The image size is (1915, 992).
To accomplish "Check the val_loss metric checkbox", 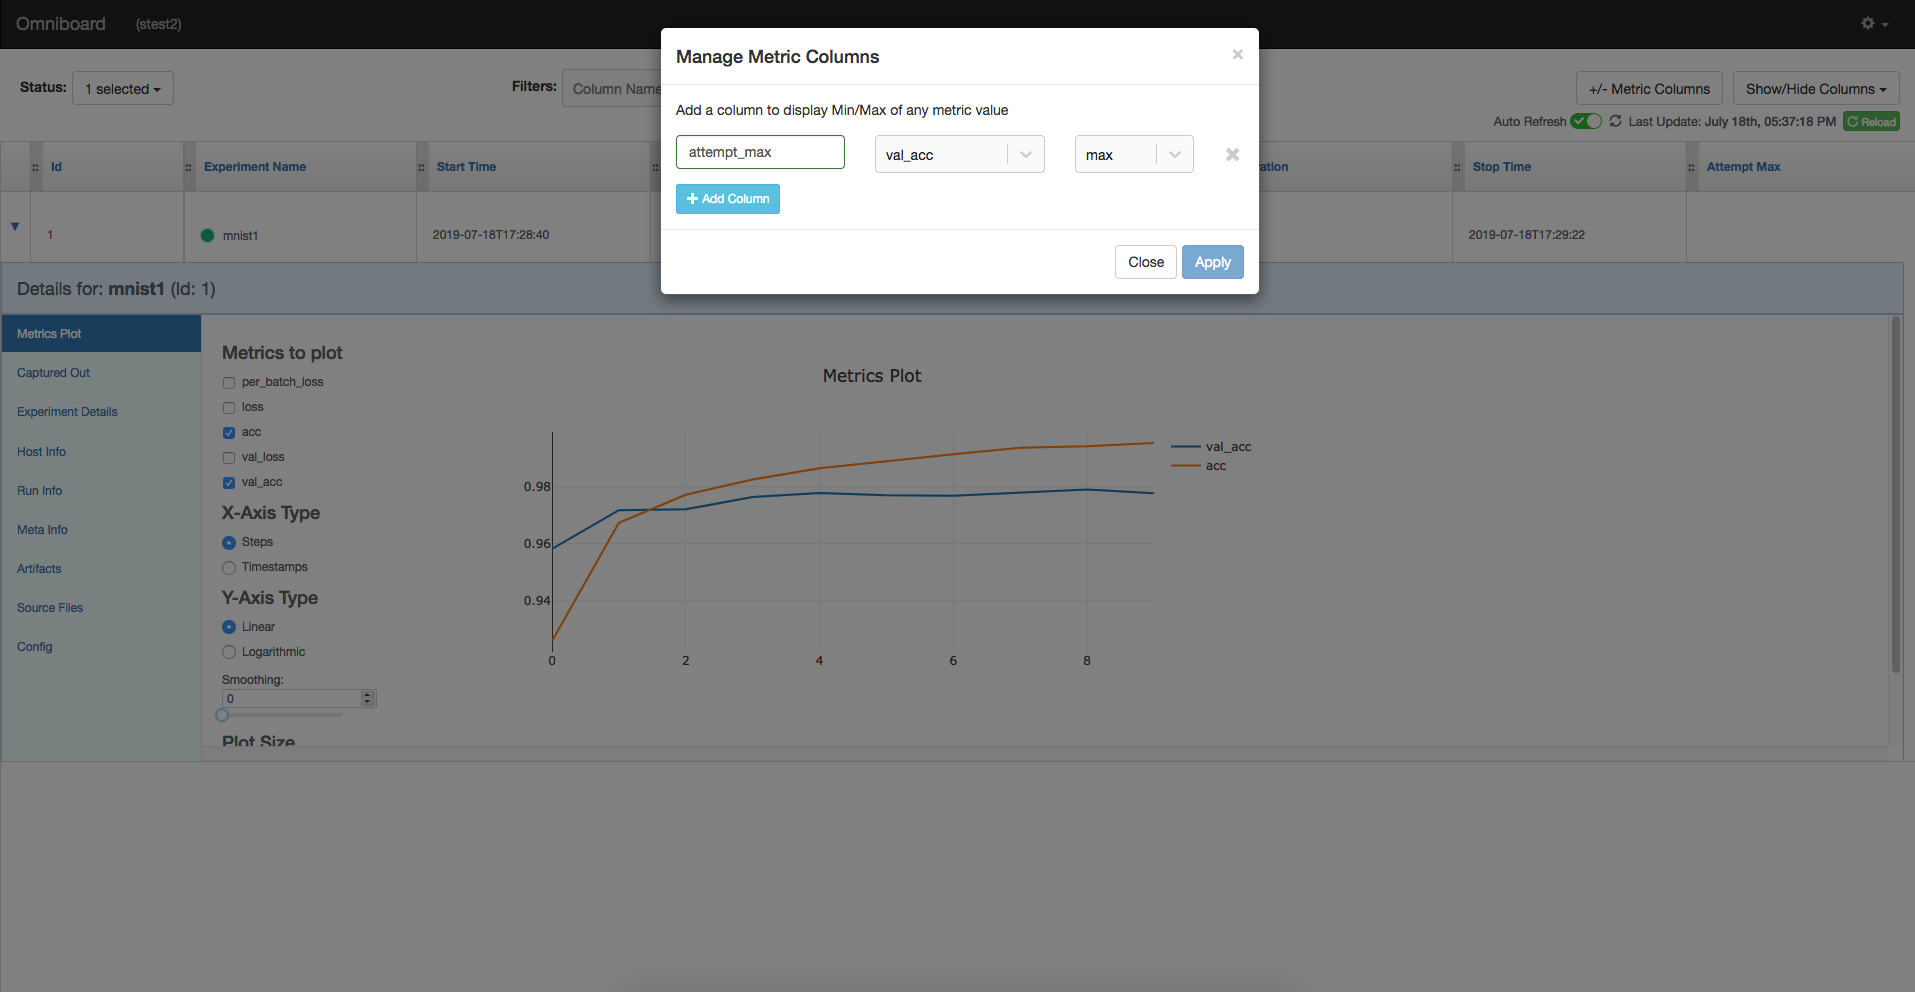I will pos(229,457).
